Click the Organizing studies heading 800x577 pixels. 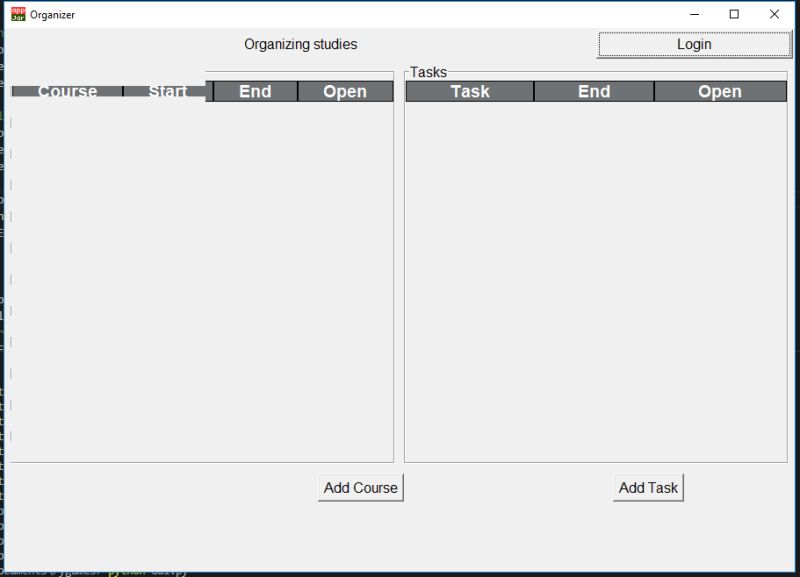coord(300,44)
